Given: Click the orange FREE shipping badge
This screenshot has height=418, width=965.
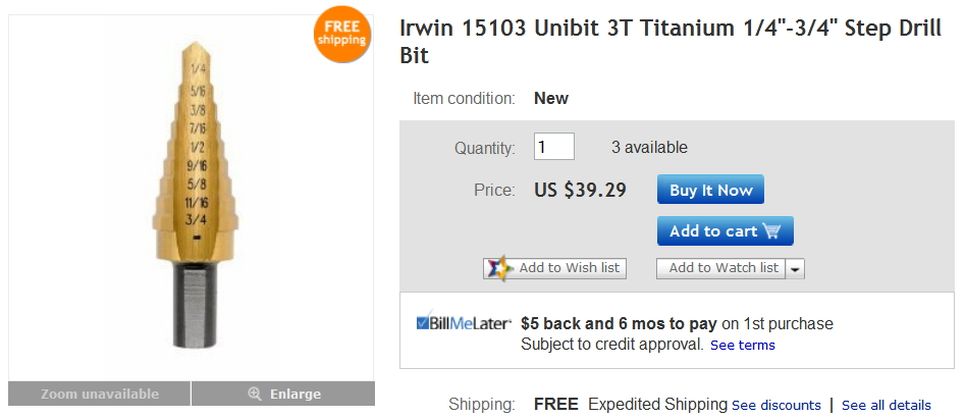Looking at the screenshot, I should [x=342, y=34].
